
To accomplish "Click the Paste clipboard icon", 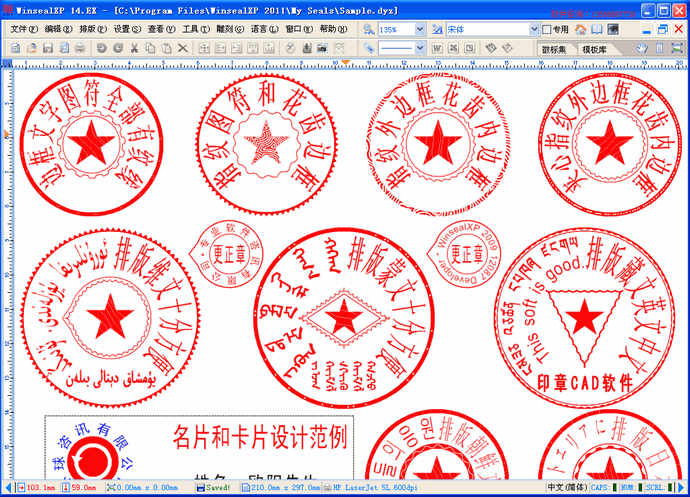I will (x=167, y=48).
